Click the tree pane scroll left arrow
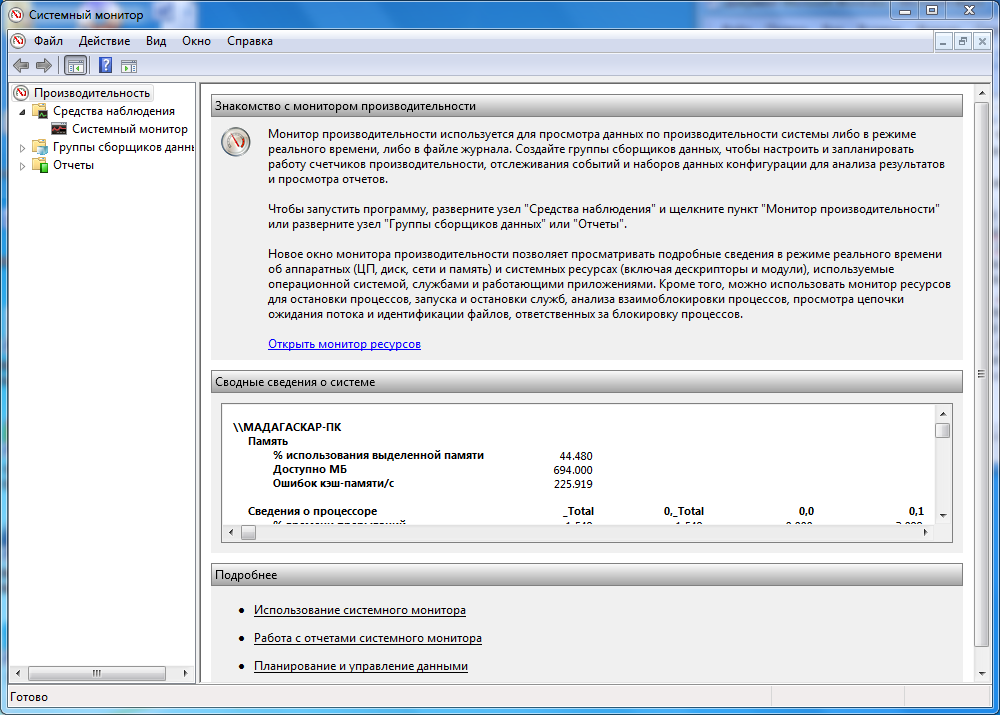 coord(18,674)
